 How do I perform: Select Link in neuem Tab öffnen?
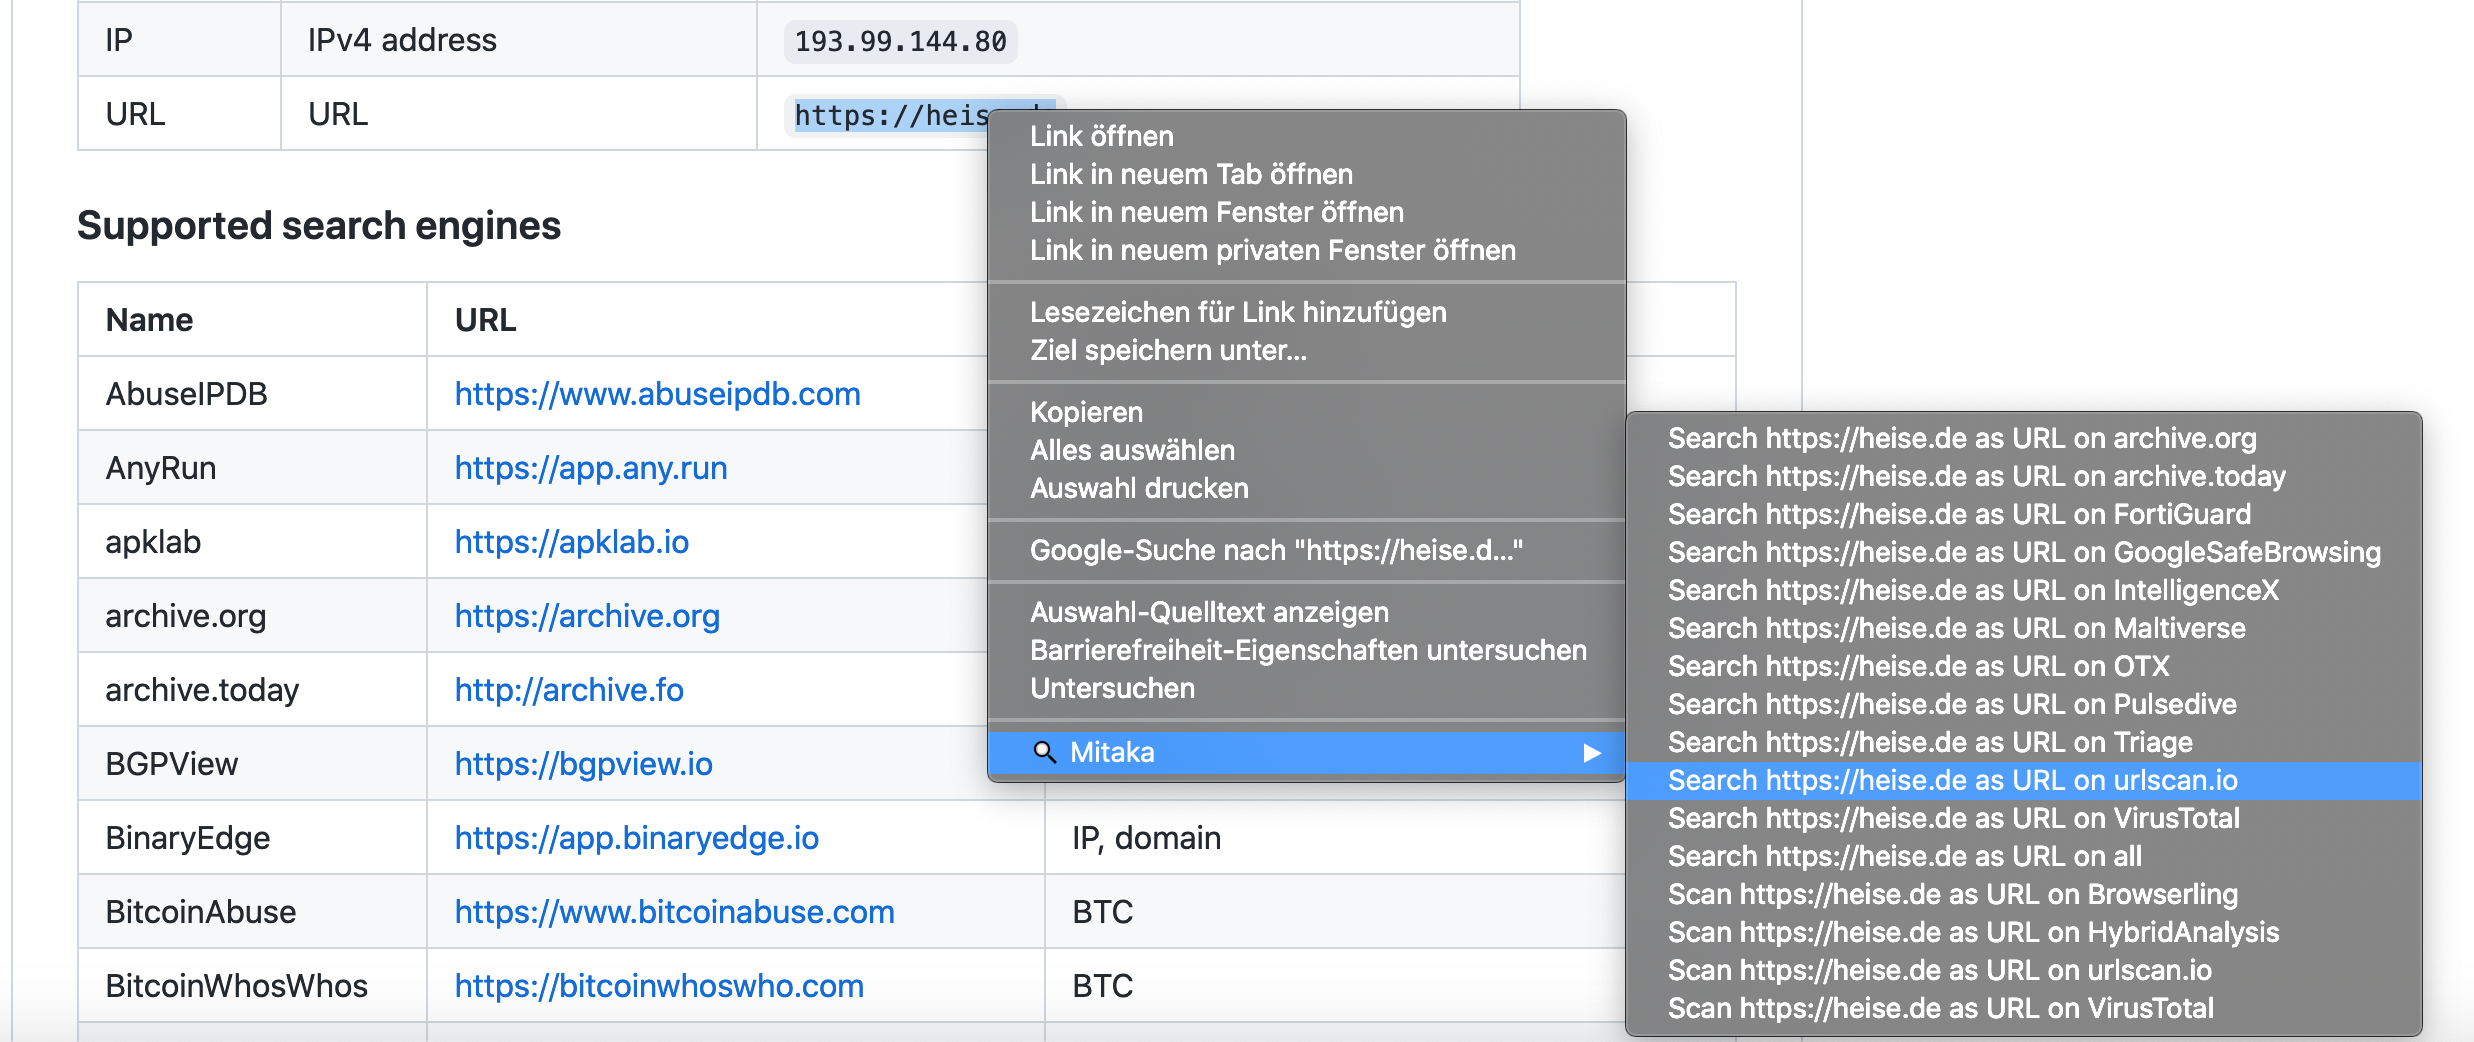pyautogui.click(x=1191, y=175)
